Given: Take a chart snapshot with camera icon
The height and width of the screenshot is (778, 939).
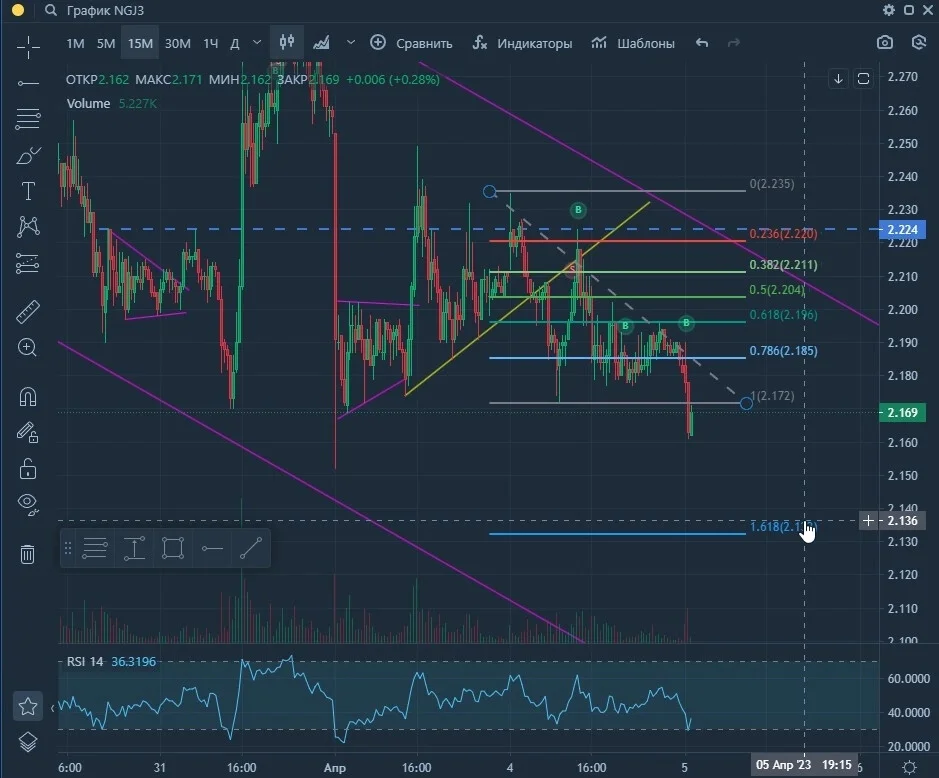Looking at the screenshot, I should (x=885, y=43).
